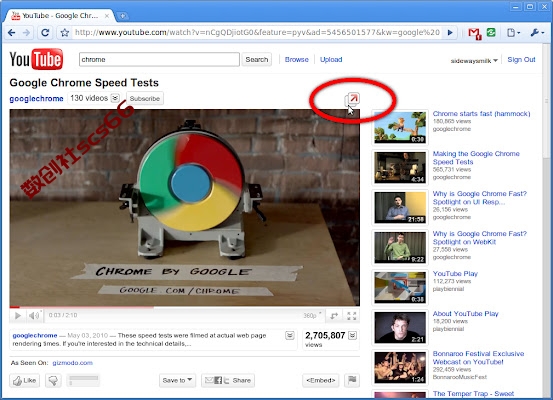
Task: Click googlechrome link in the description
Action: pyautogui.click(x=35, y=335)
